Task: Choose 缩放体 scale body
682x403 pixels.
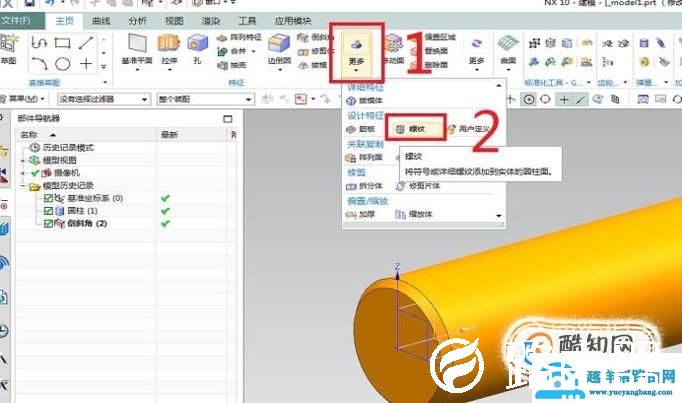Action: pyautogui.click(x=414, y=214)
